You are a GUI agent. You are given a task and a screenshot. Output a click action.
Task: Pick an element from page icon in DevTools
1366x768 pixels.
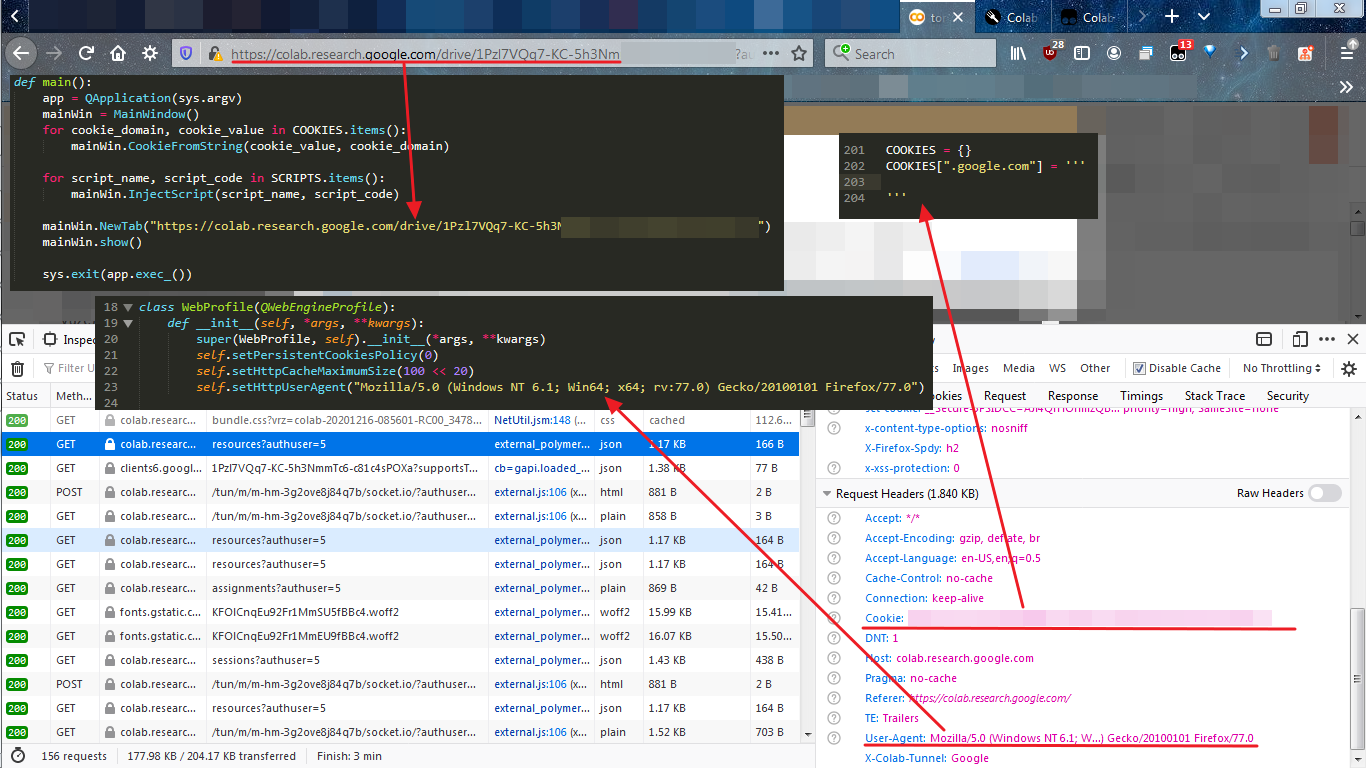pos(17,340)
